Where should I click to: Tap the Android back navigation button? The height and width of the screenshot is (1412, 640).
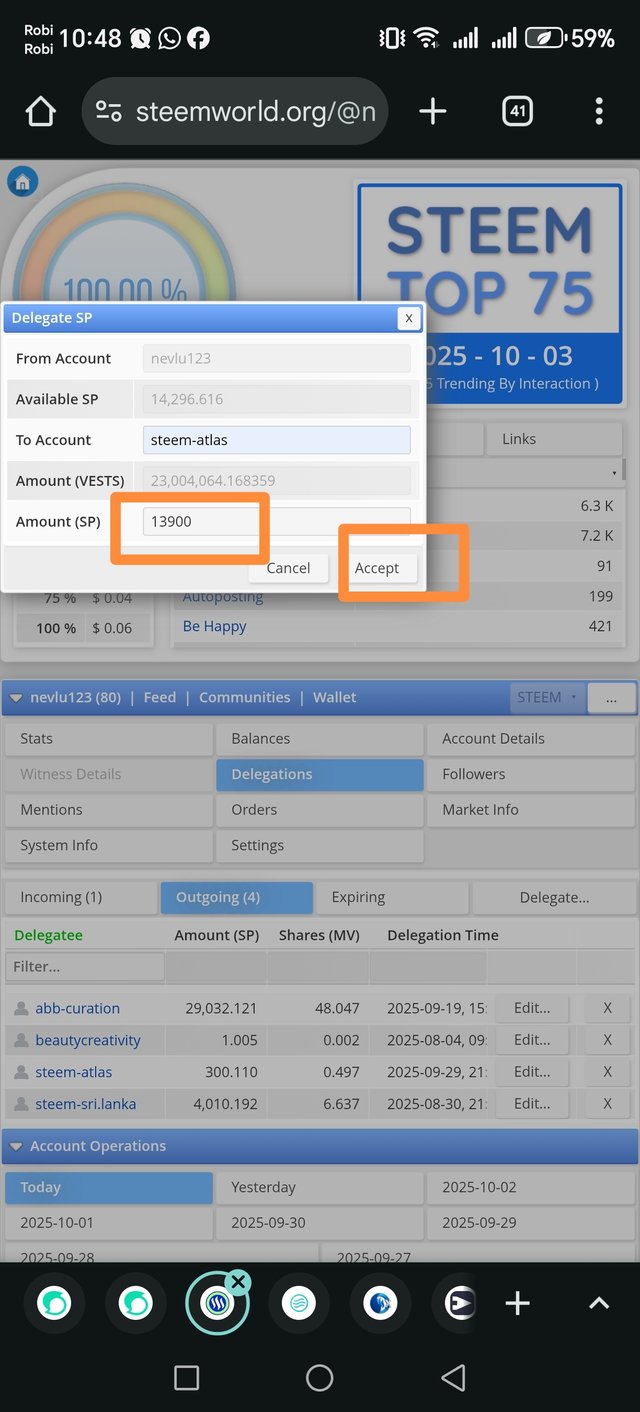[453, 1378]
